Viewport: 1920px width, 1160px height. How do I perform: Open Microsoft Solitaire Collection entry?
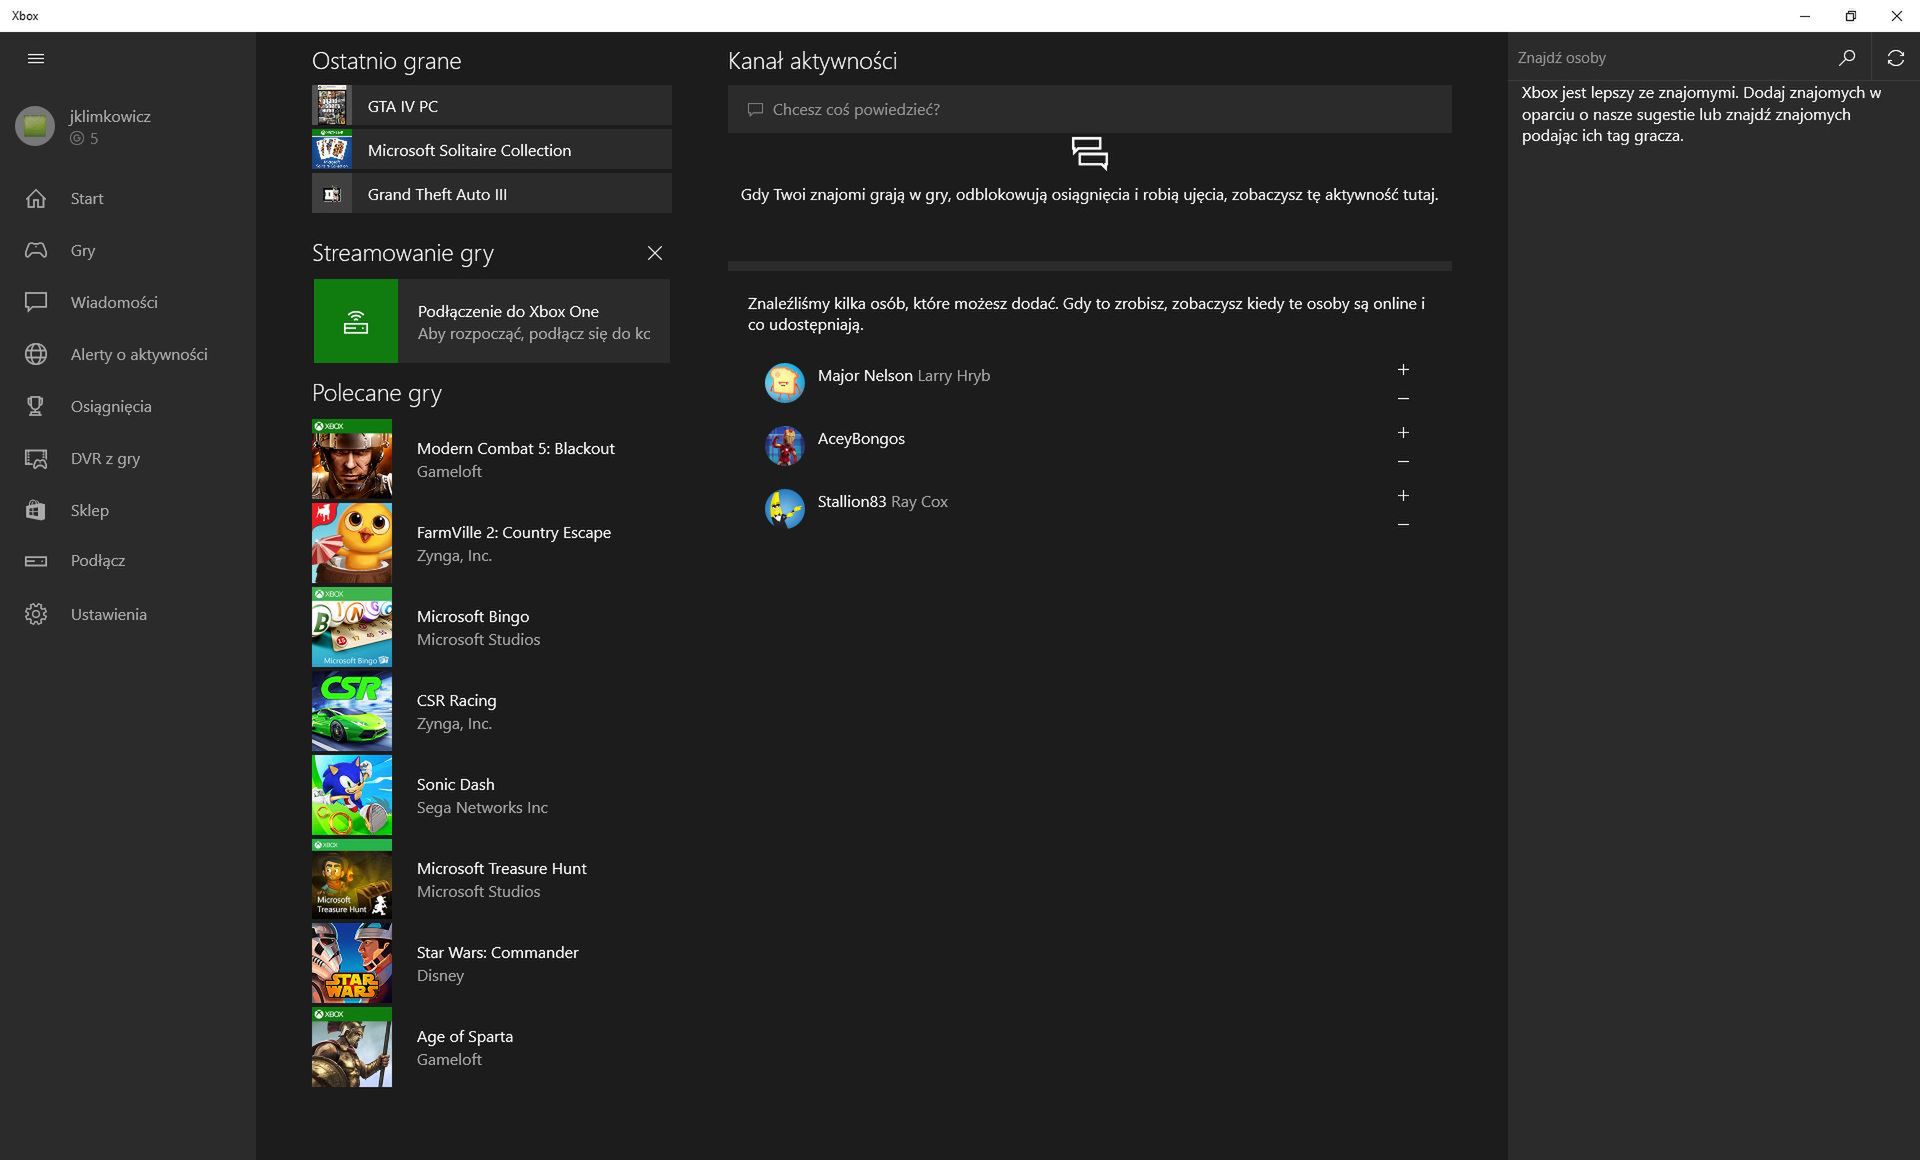tap(492, 149)
